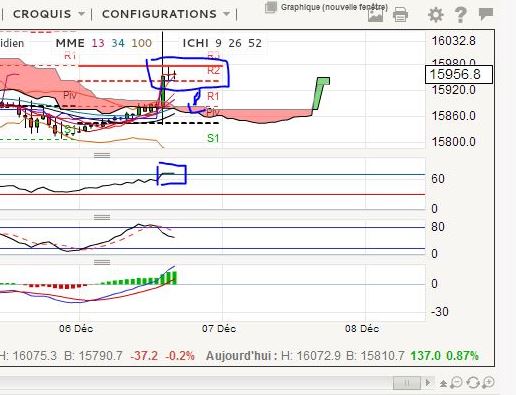Open comments speech bubble icon

coord(486,14)
